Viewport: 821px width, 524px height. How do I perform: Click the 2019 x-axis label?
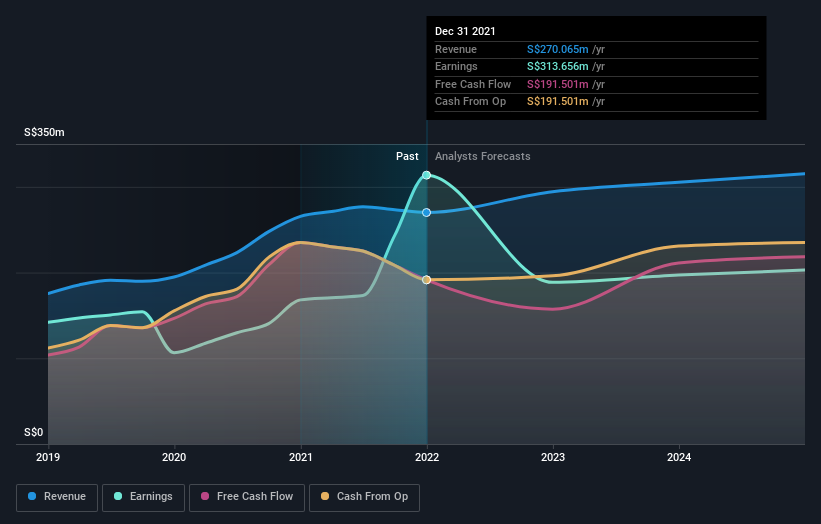(x=48, y=457)
